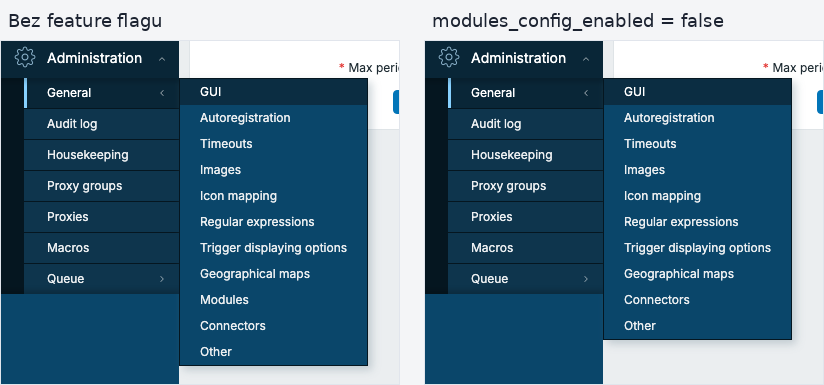Select General in left screenshot sidebar
Screen dimensions: 824x385
click(101, 93)
